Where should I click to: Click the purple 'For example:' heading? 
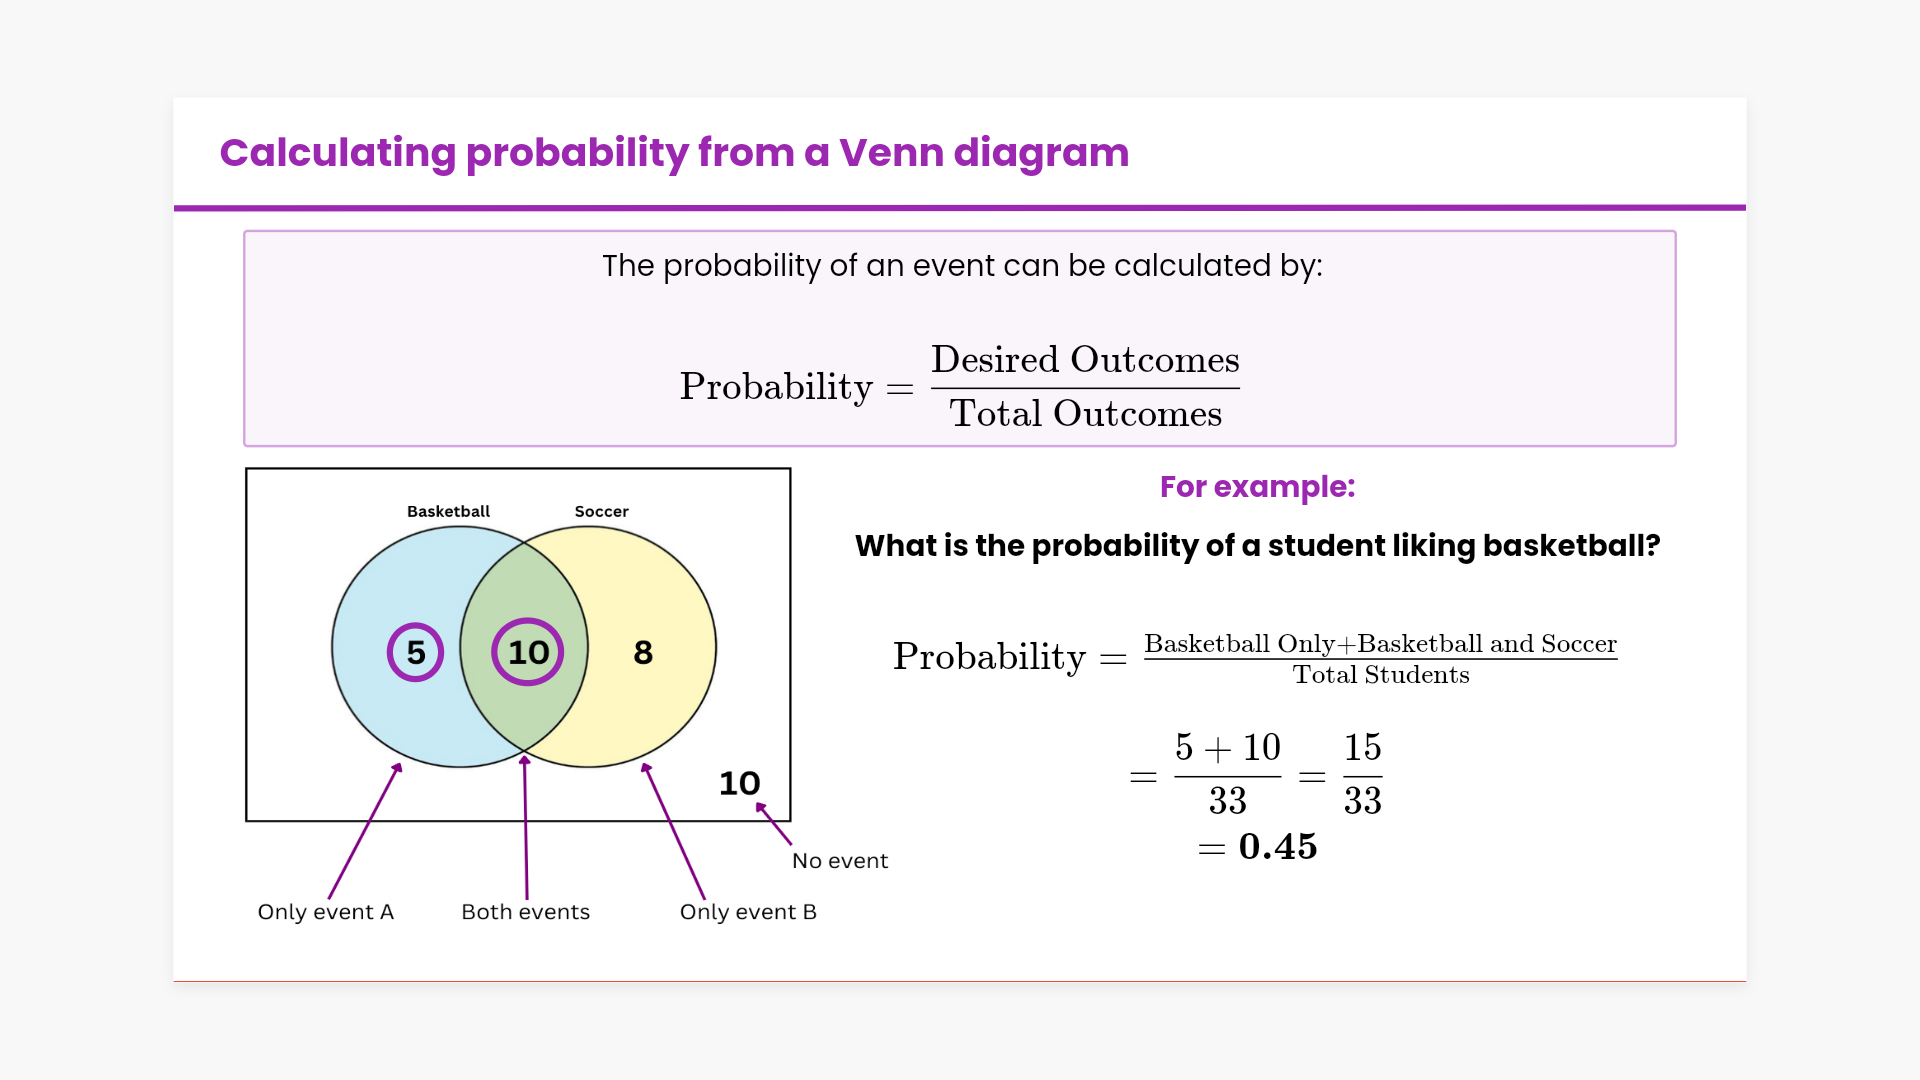(x=1257, y=487)
